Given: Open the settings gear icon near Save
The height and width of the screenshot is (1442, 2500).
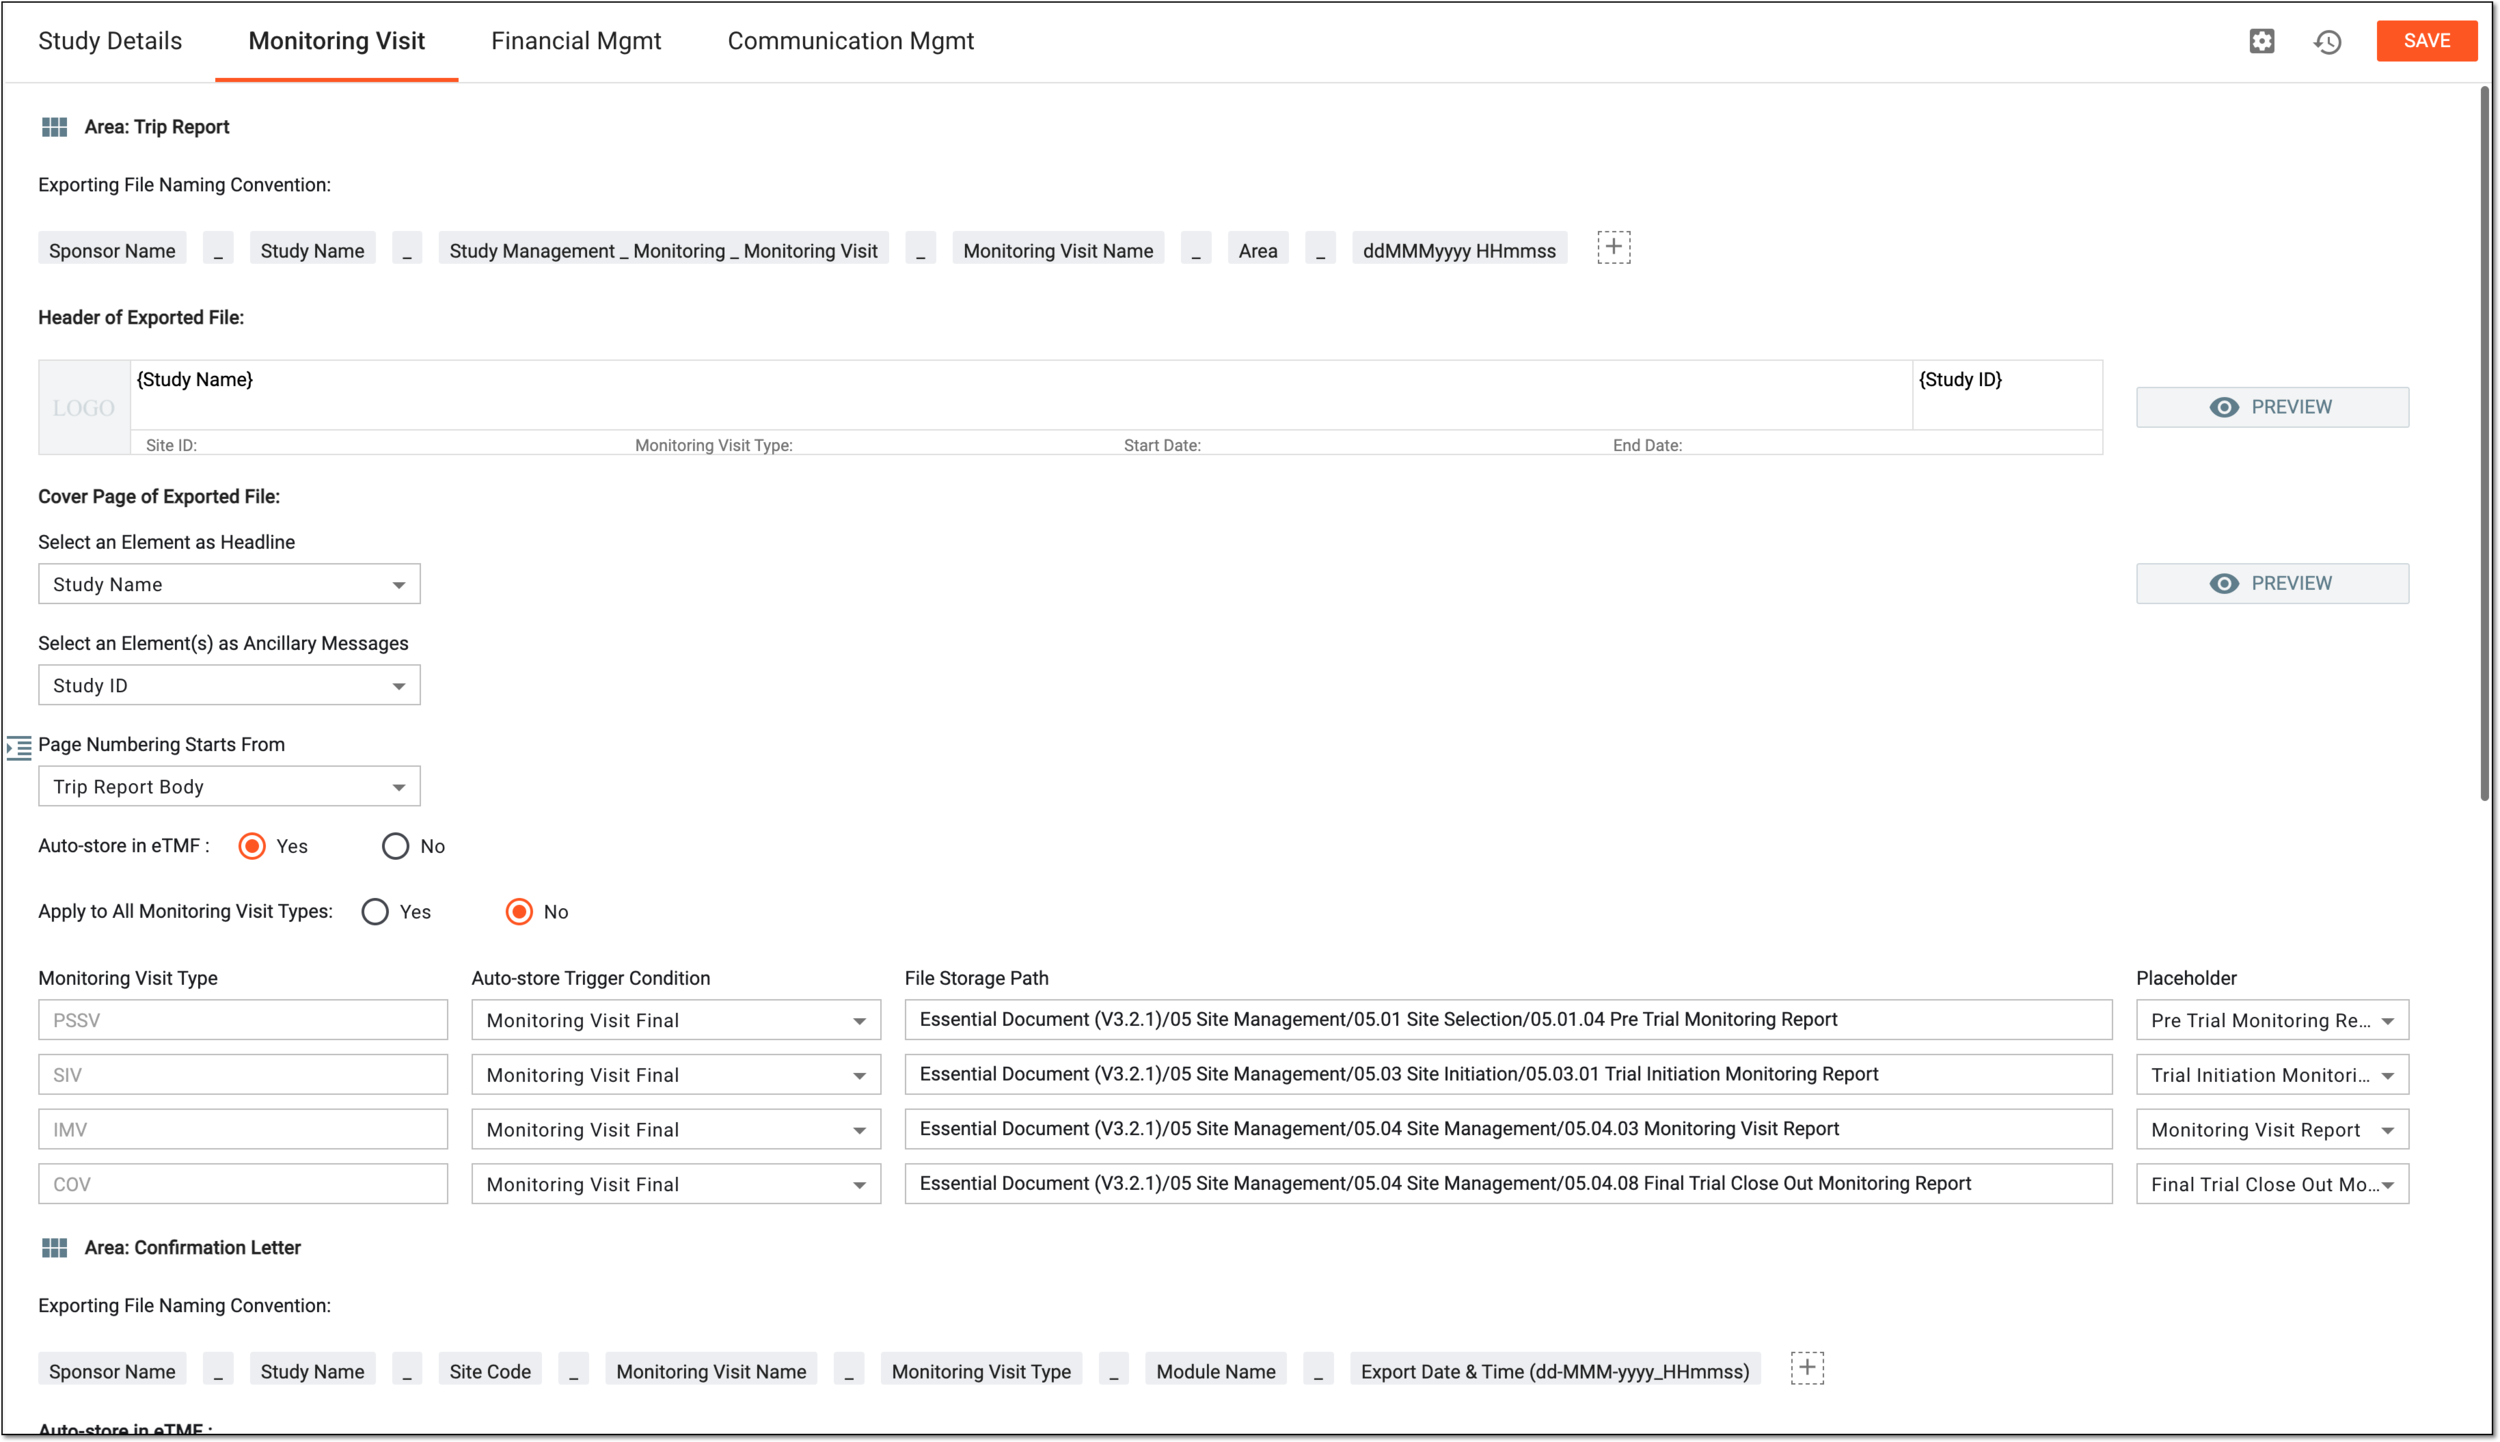Looking at the screenshot, I should (x=2262, y=41).
